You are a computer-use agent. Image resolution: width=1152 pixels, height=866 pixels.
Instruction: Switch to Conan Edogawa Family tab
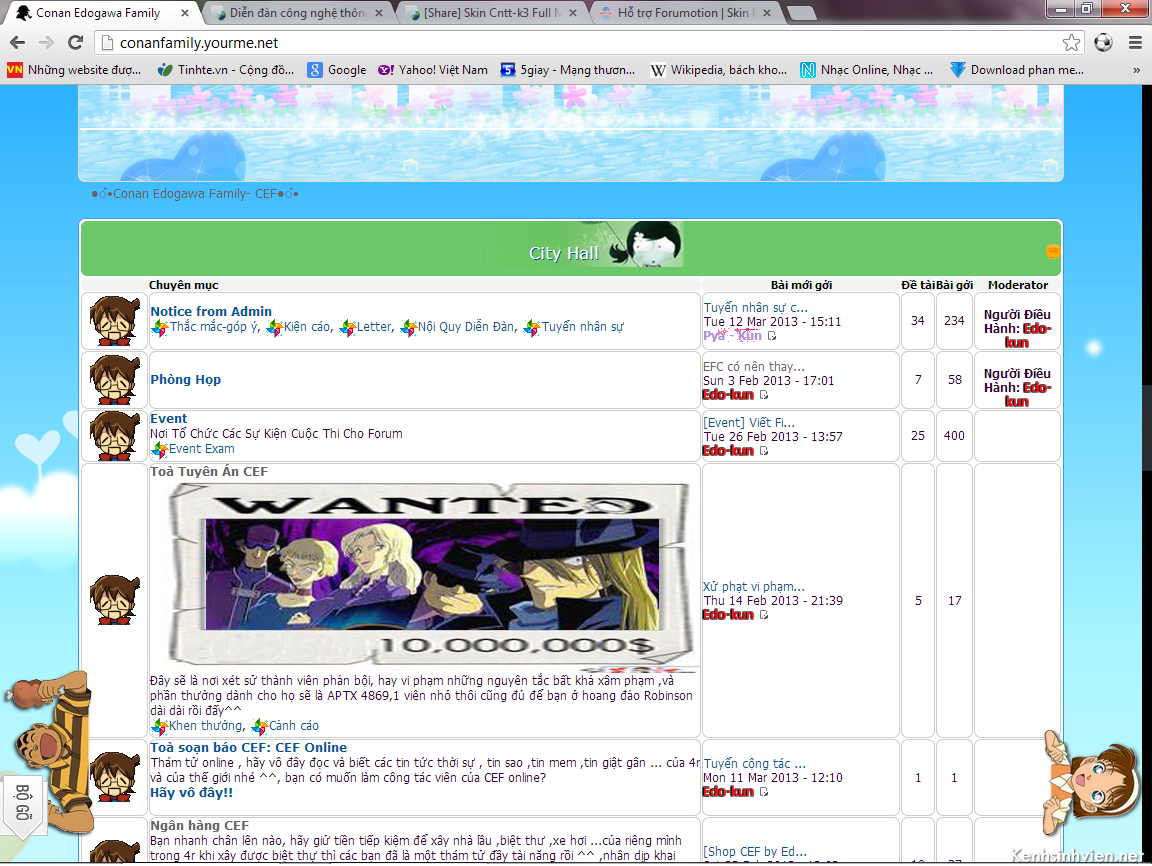coord(98,13)
